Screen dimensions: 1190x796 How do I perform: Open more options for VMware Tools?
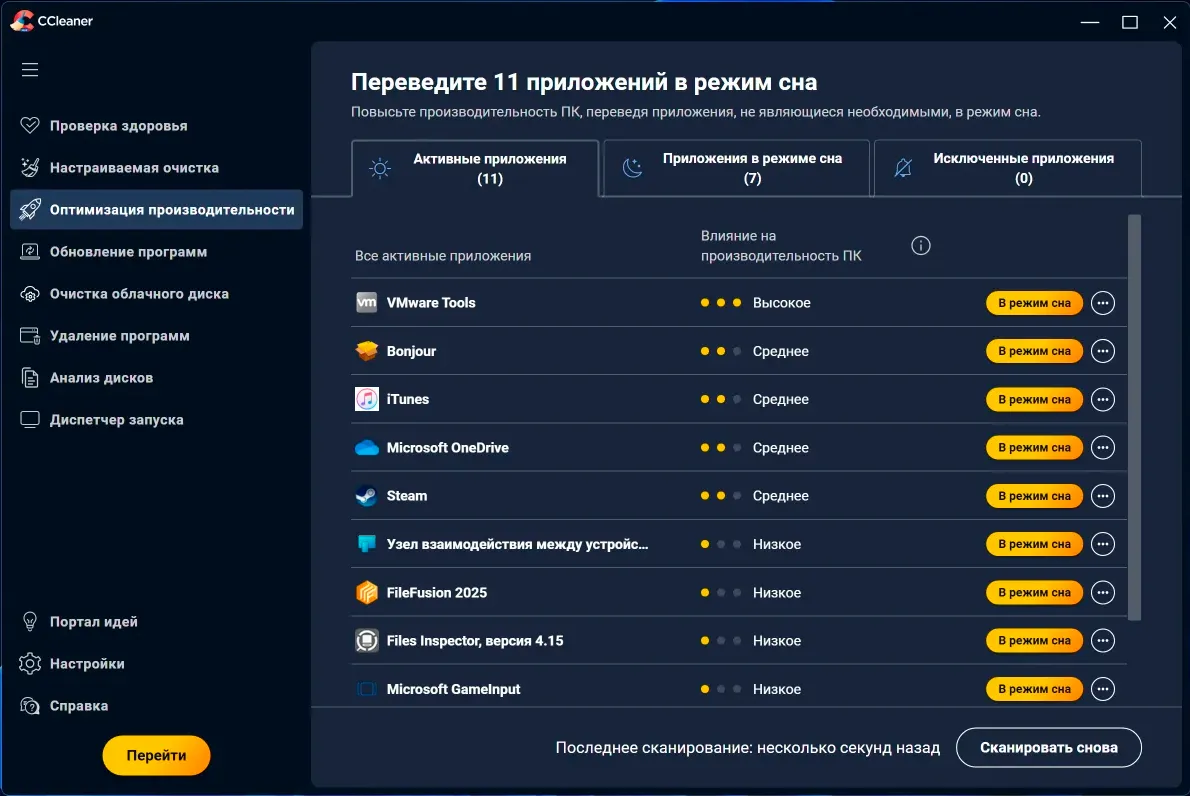pyautogui.click(x=1103, y=303)
